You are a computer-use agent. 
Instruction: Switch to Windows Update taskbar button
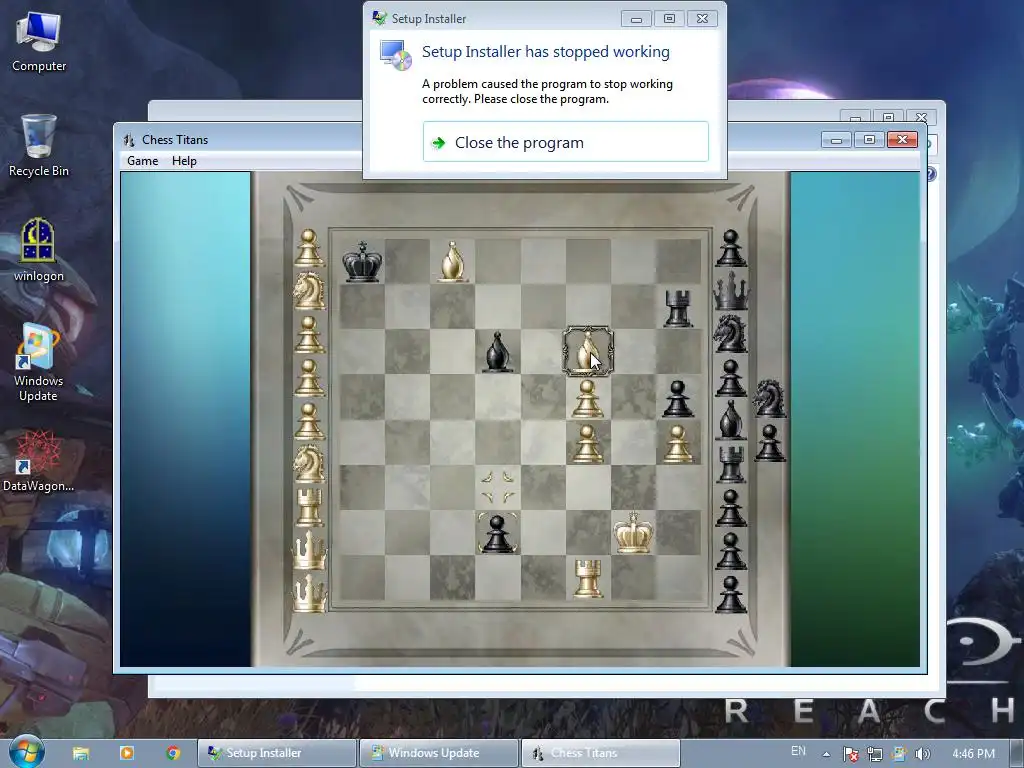click(x=440, y=753)
